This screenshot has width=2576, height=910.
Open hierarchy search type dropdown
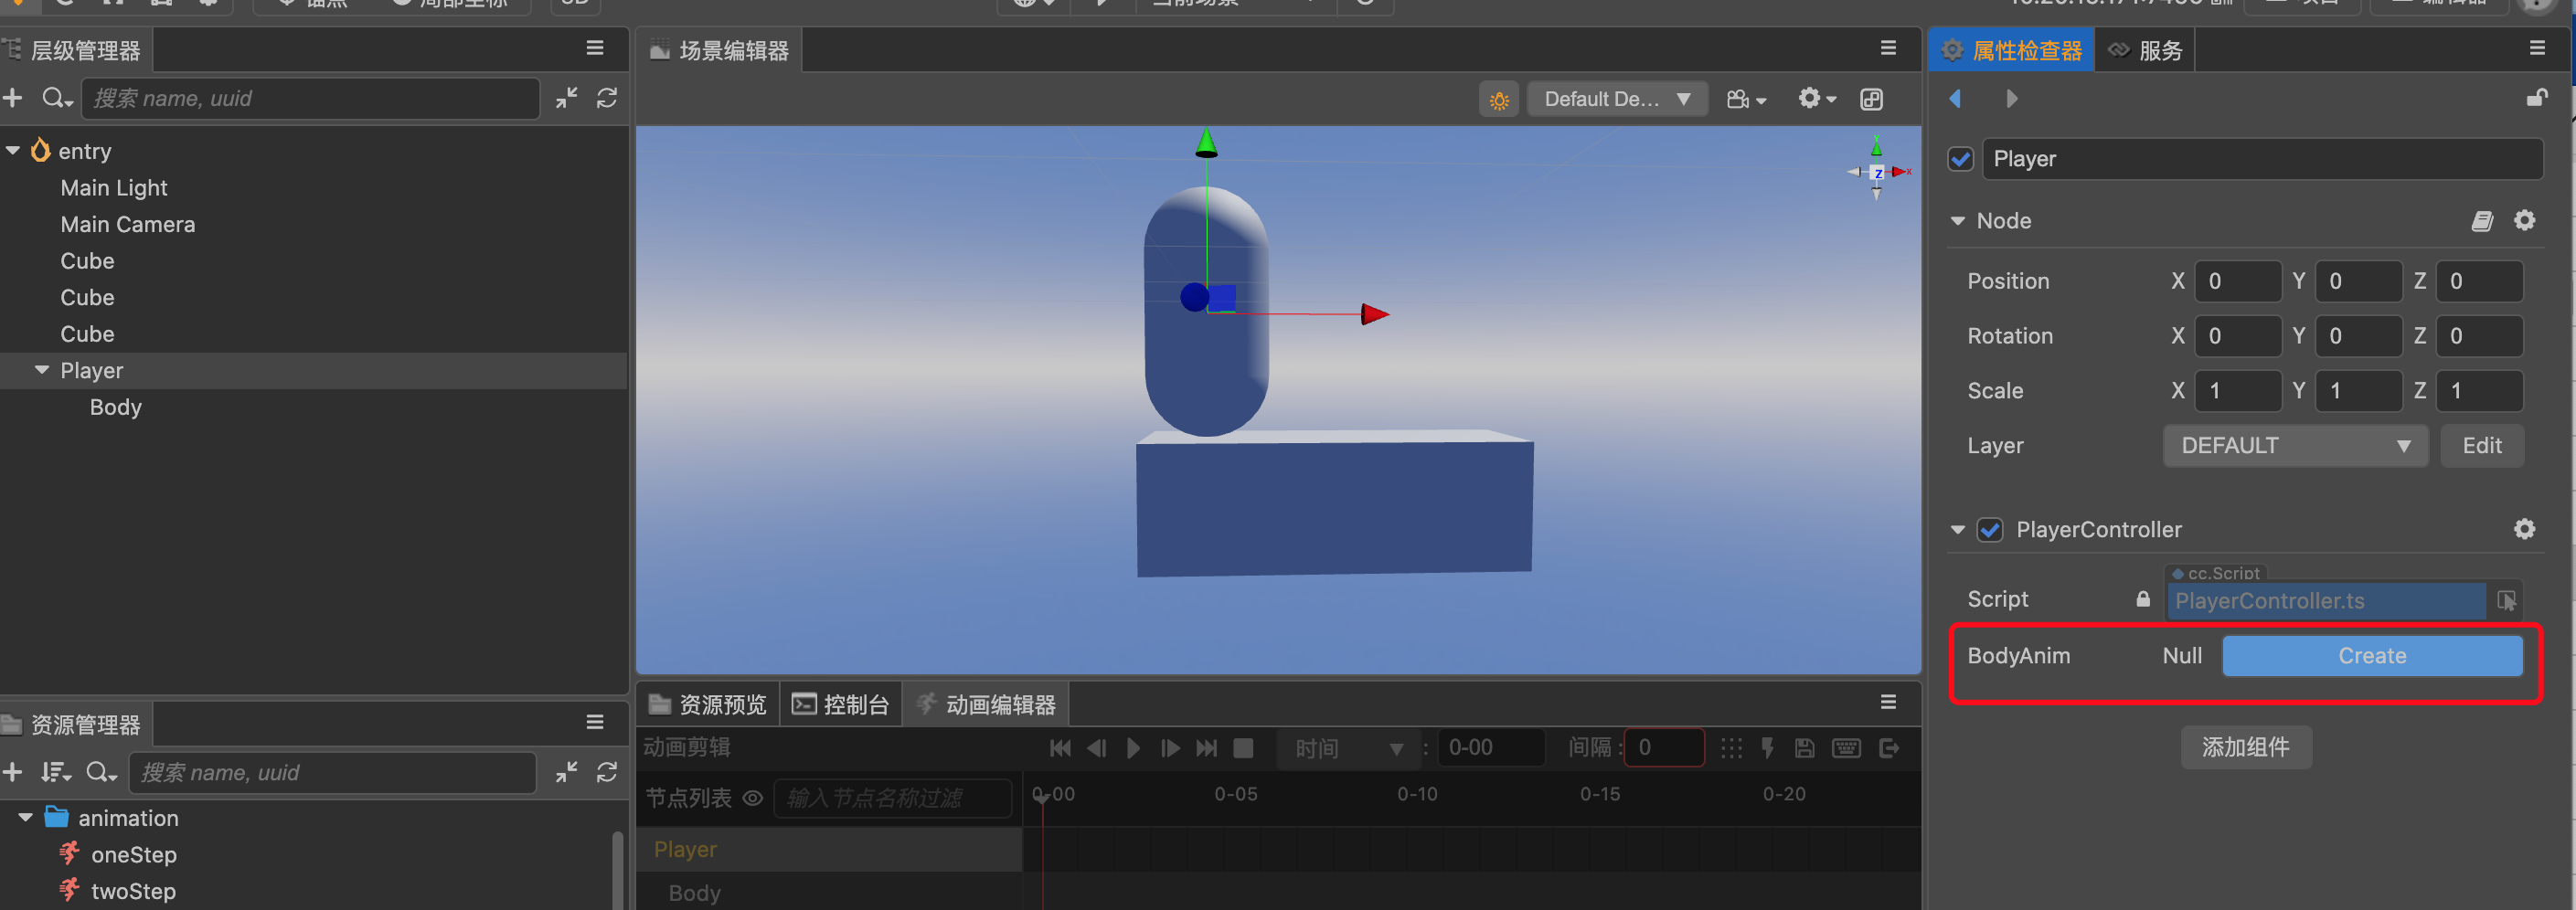coord(57,98)
